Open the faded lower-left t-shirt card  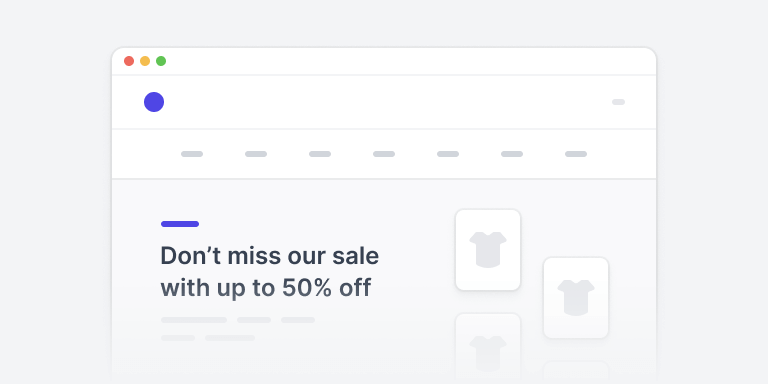488,349
